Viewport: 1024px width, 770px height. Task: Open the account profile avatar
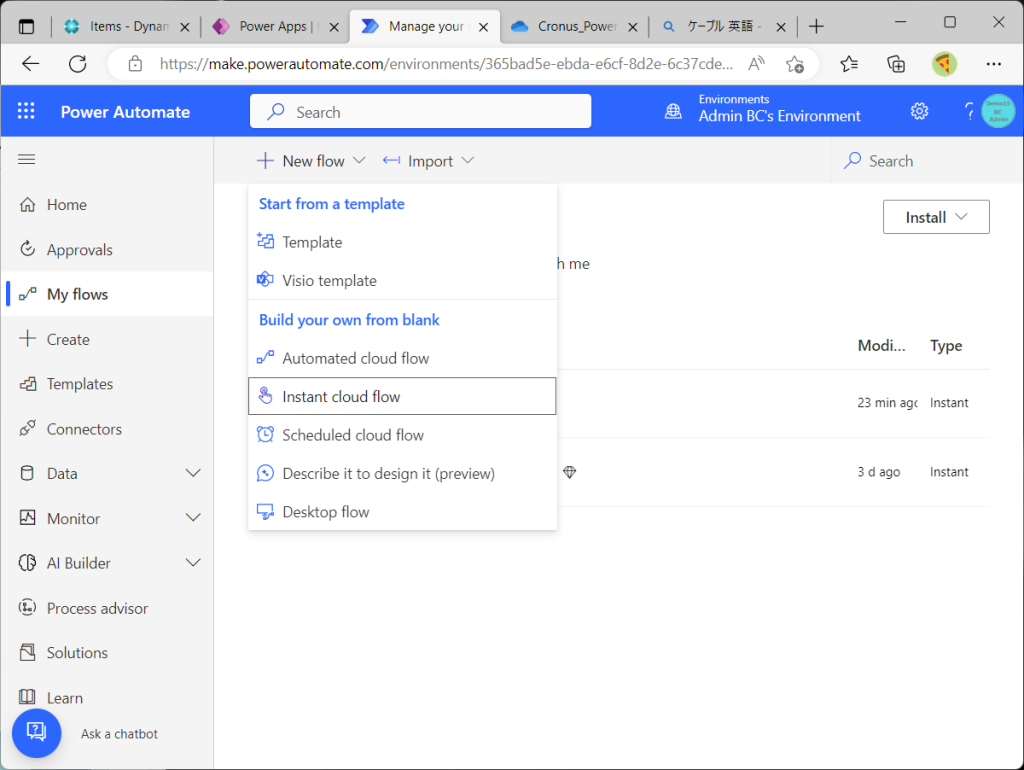point(999,112)
